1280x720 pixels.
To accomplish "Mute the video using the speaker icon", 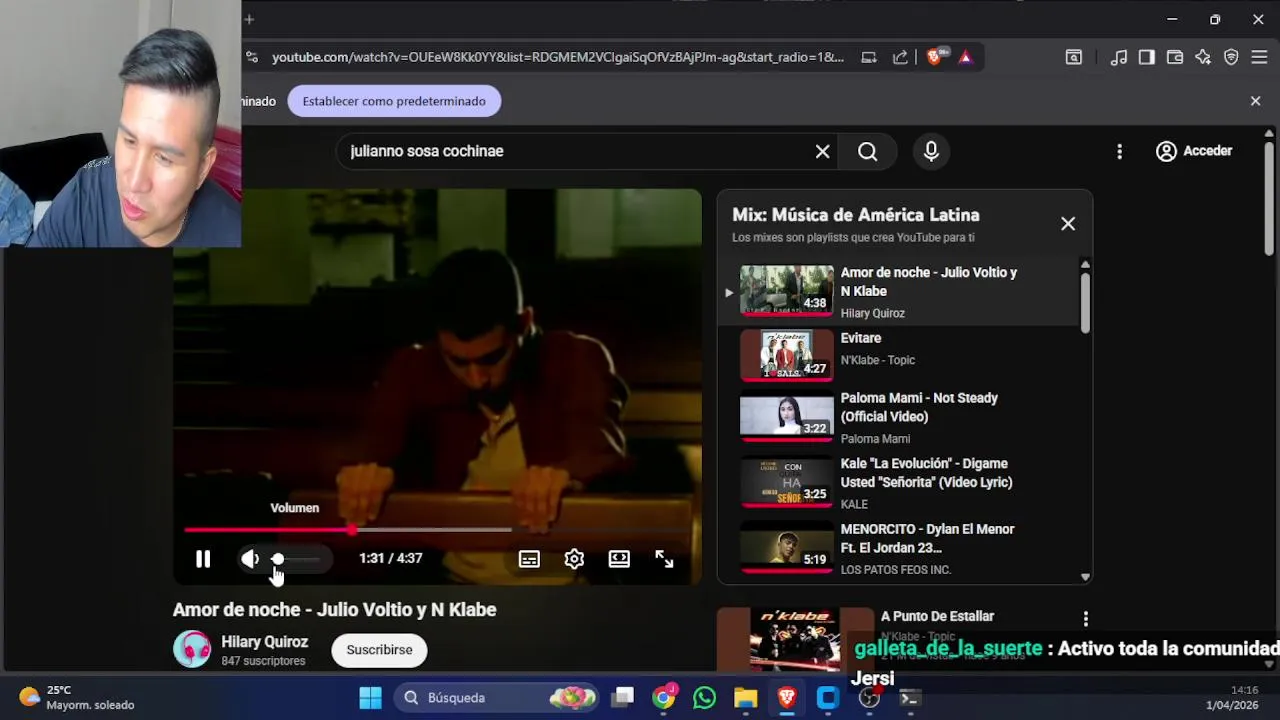I will [x=250, y=559].
